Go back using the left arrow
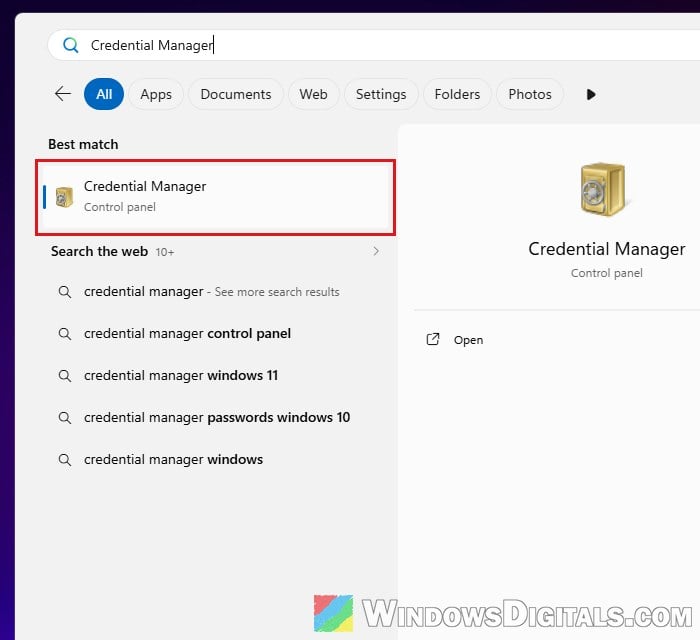Screen dimensions: 700x640 [x=63, y=94]
